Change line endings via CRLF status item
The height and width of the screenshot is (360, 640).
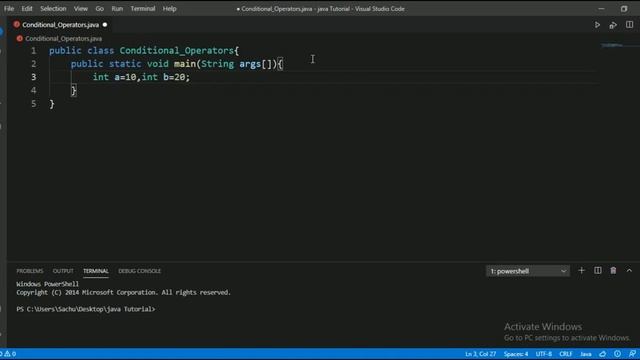(566, 354)
